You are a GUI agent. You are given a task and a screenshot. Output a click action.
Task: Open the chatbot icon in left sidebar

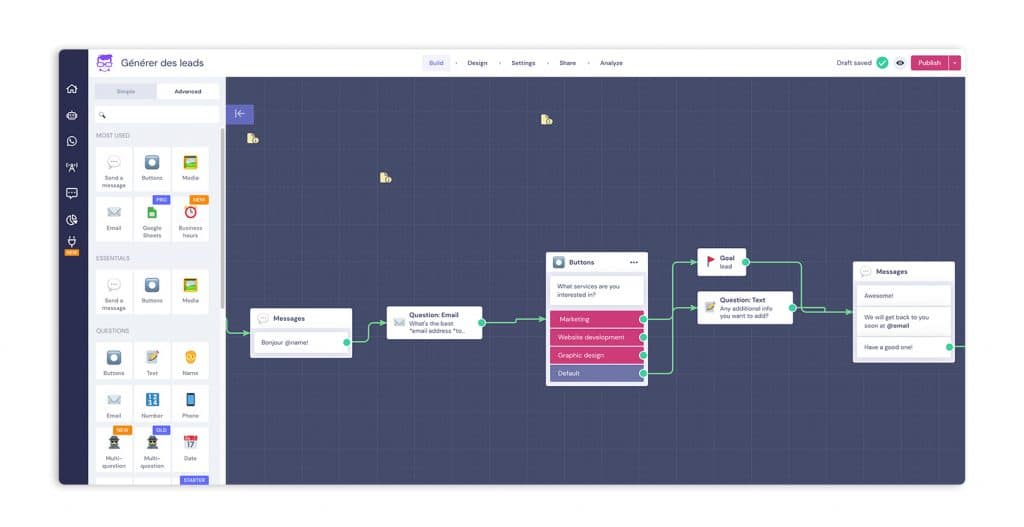[72, 115]
